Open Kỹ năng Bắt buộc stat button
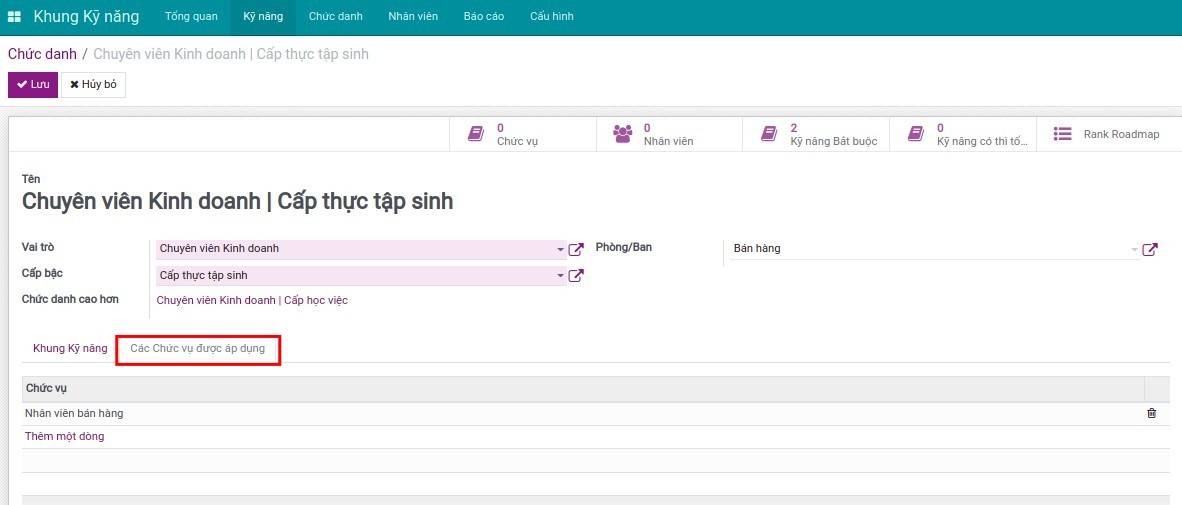Viewport: 1182px width, 505px height. click(x=817, y=134)
